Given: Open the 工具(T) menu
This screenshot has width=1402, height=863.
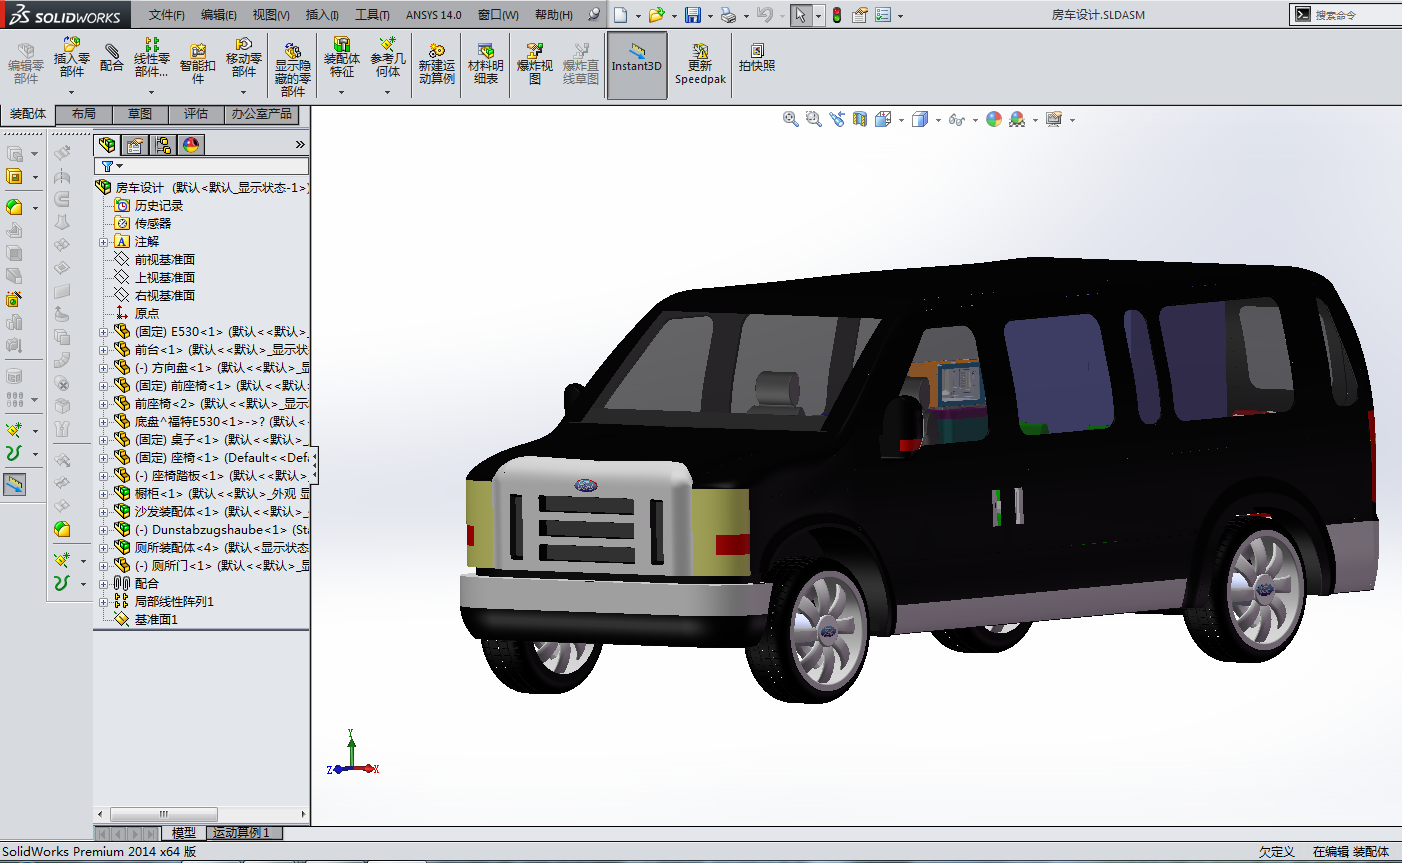Looking at the screenshot, I should [372, 15].
